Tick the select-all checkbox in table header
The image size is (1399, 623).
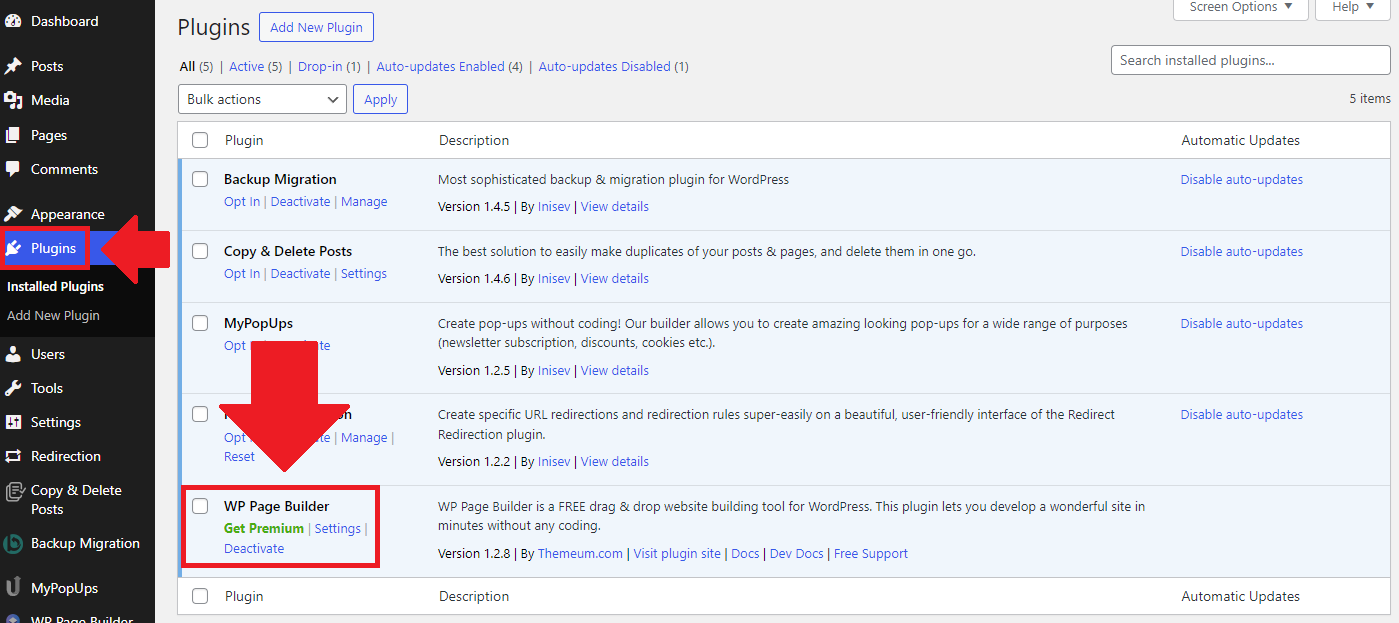(200, 140)
